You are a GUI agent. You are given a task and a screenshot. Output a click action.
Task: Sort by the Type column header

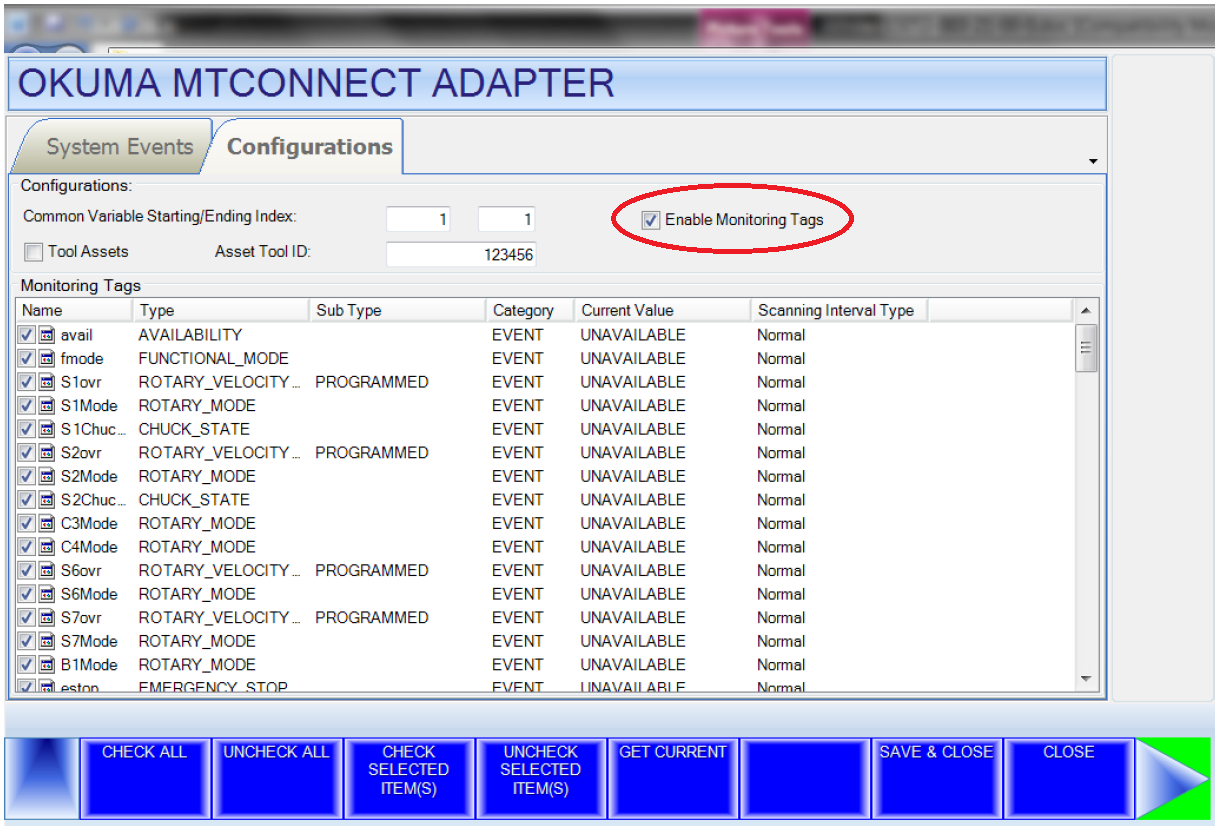(221, 310)
